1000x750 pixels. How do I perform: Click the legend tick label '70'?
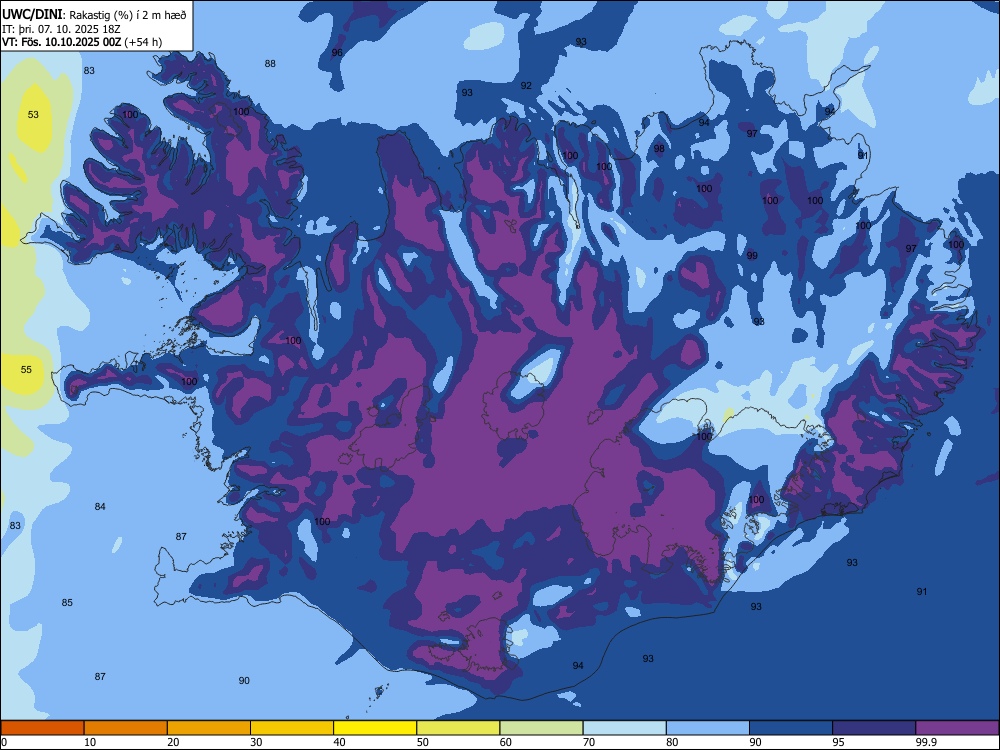(x=589, y=742)
